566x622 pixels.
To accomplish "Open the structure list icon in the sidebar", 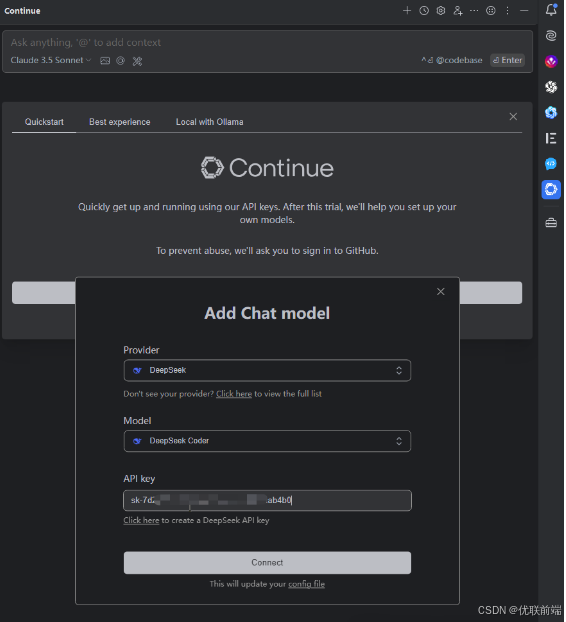I will pyautogui.click(x=551, y=138).
